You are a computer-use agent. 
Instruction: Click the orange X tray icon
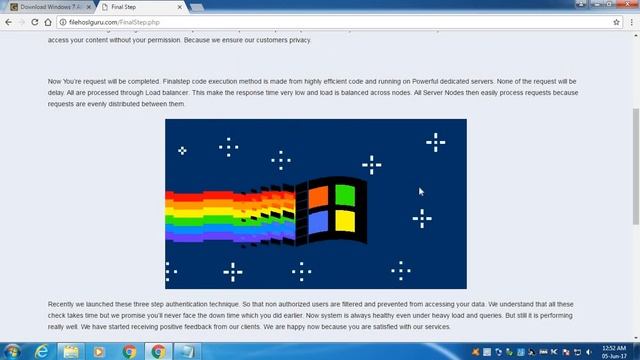point(476,352)
